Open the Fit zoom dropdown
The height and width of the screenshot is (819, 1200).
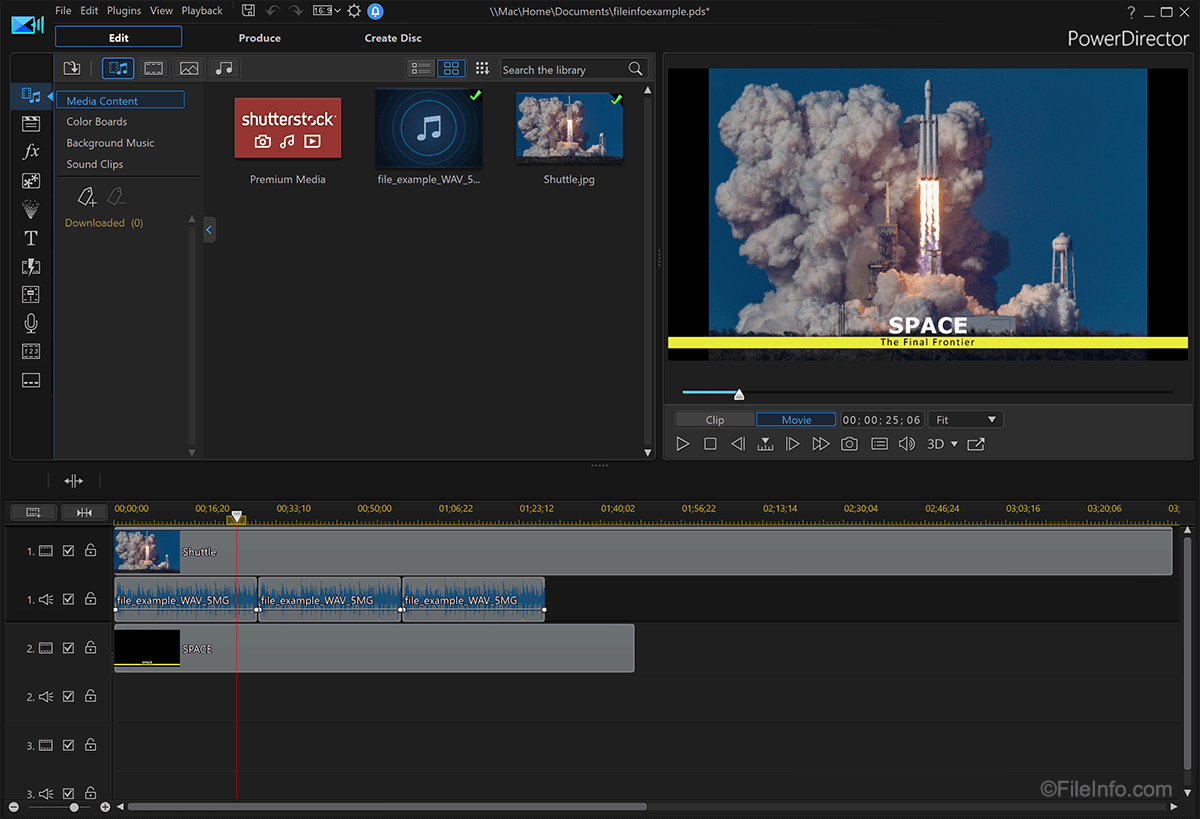tap(965, 420)
